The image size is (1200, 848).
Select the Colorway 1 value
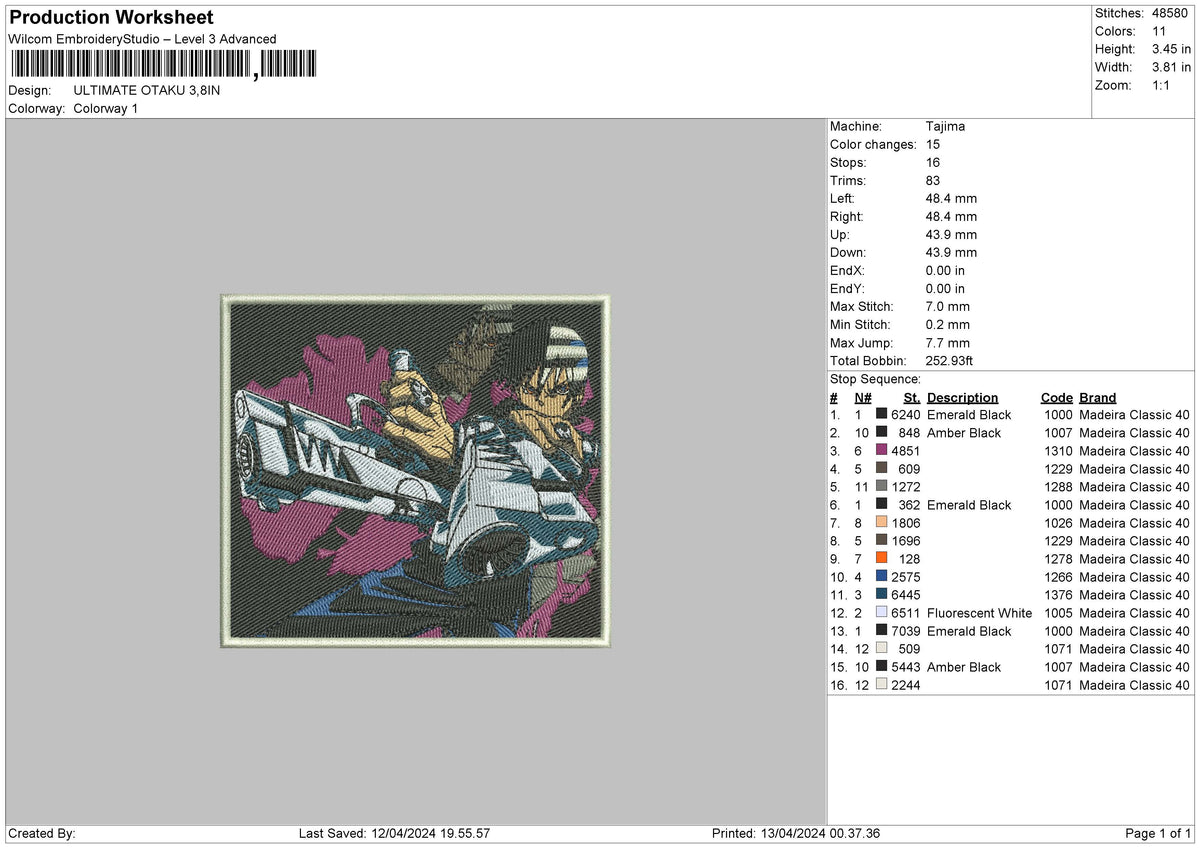[x=106, y=108]
